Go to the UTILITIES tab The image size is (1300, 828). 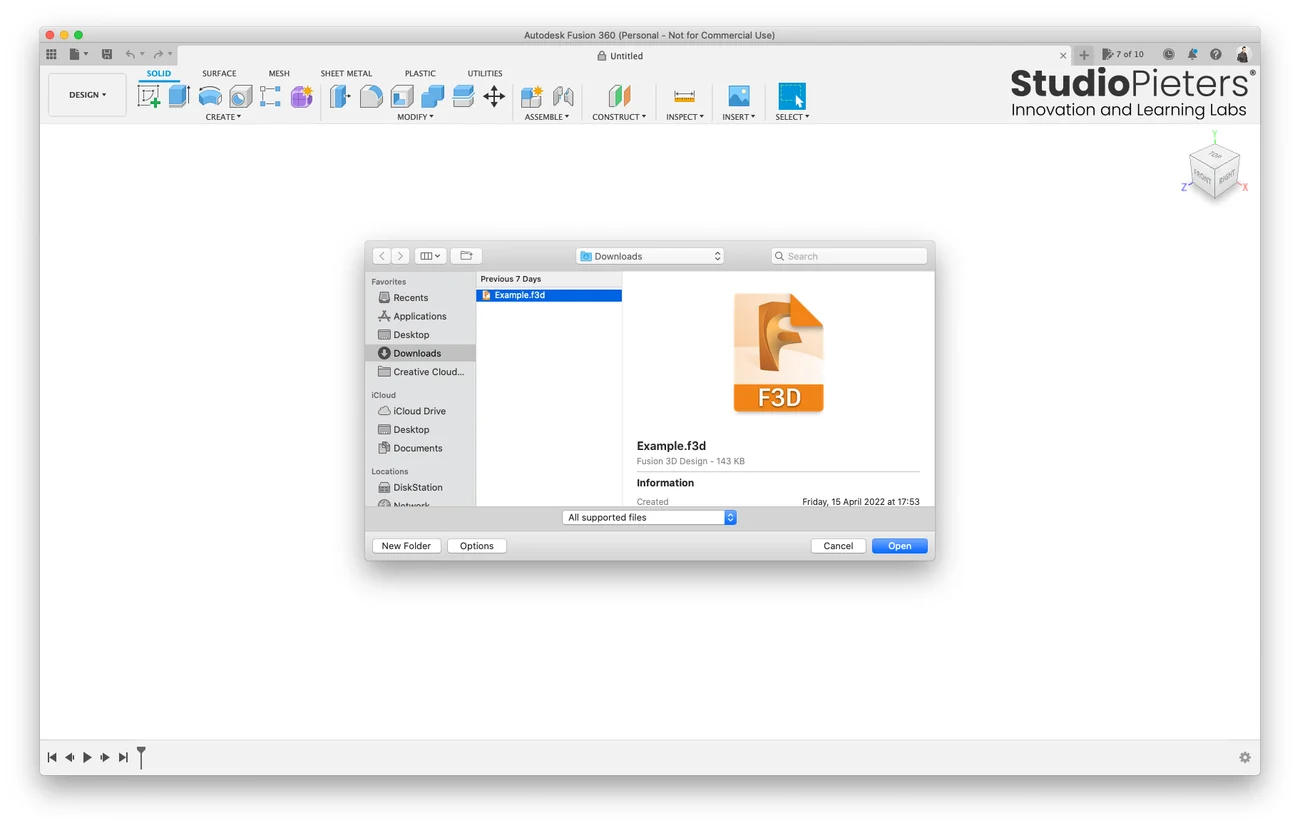[485, 73]
